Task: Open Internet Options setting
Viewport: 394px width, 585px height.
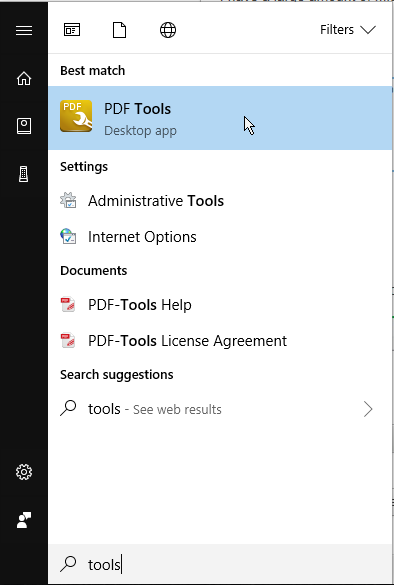Action: point(220,237)
